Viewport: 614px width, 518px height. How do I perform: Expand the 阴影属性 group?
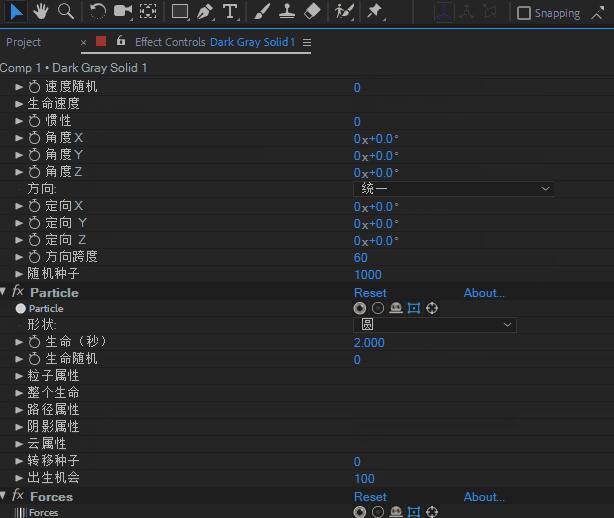(x=19, y=427)
